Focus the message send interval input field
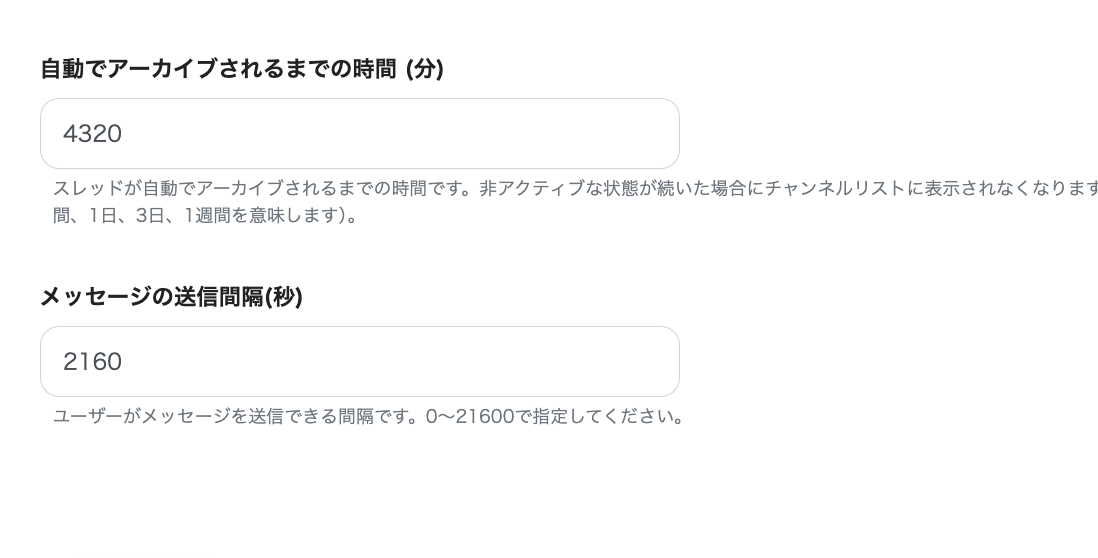The width and height of the screenshot is (1098, 558). point(360,362)
